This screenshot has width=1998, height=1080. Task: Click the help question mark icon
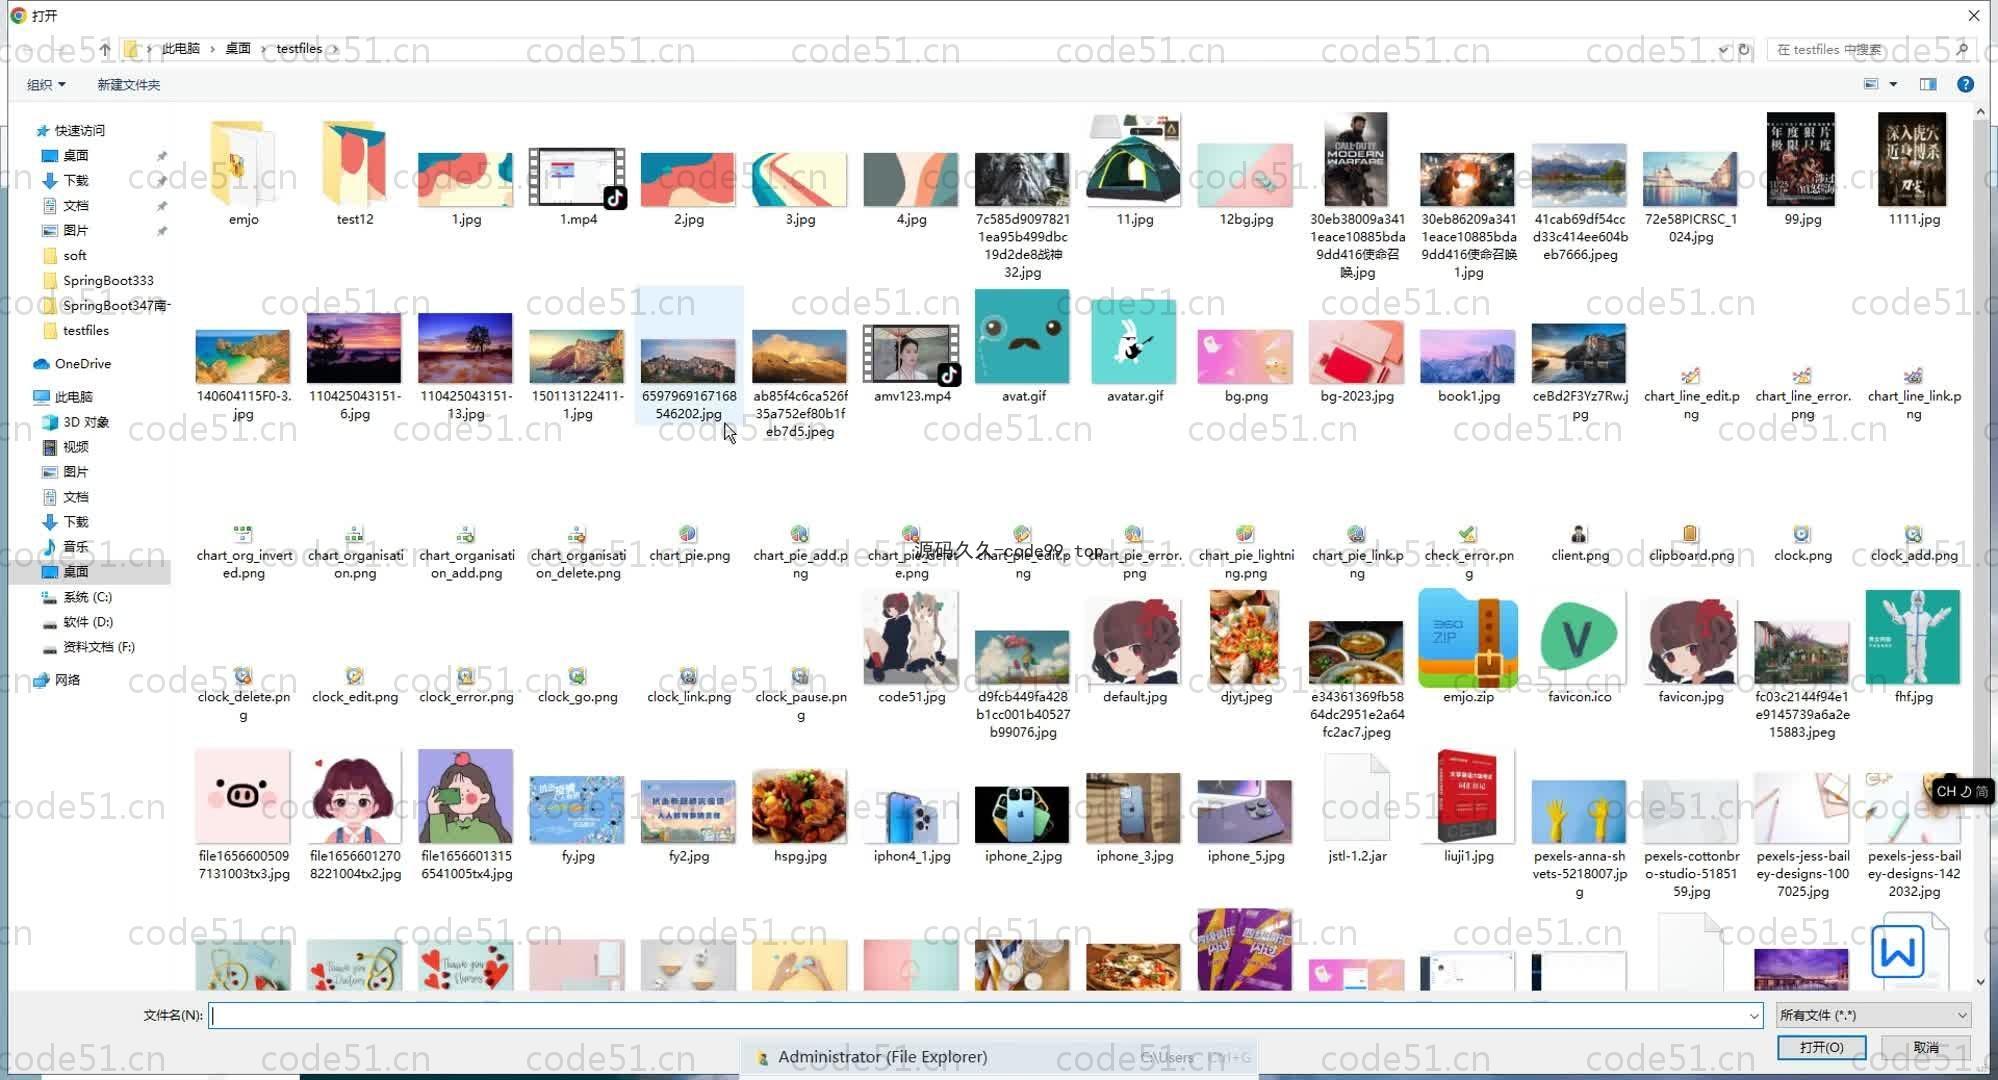[1965, 84]
